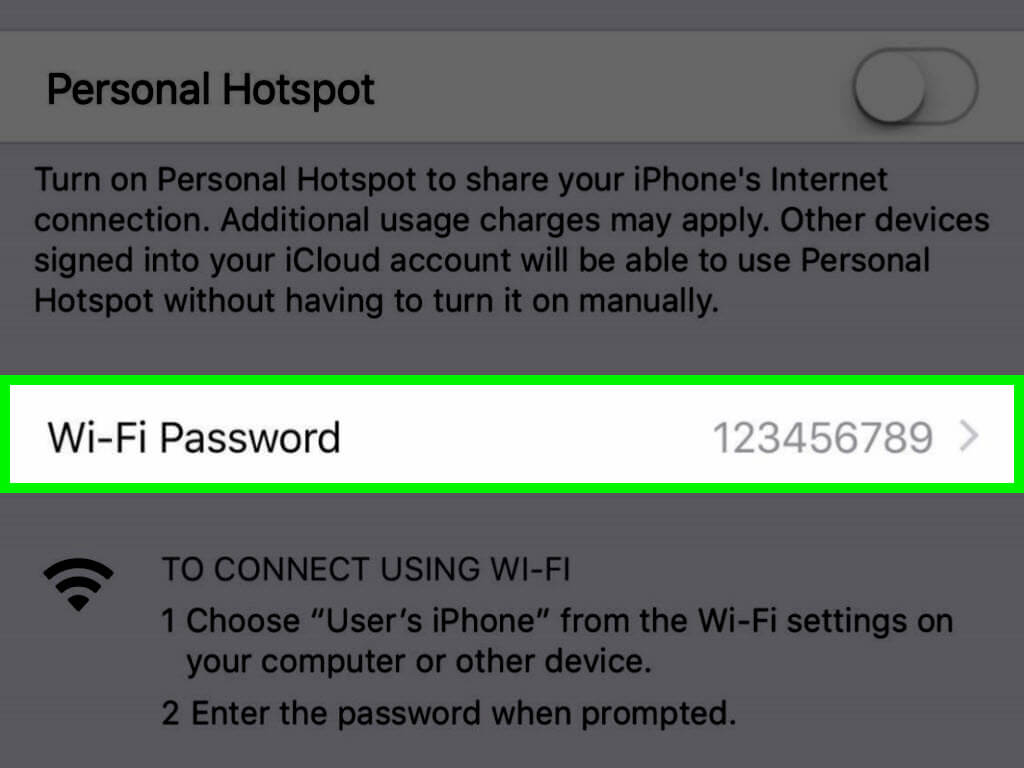Image resolution: width=1024 pixels, height=768 pixels.
Task: Tap the right-pointing arrow beside the password
Action: pyautogui.click(x=968, y=436)
